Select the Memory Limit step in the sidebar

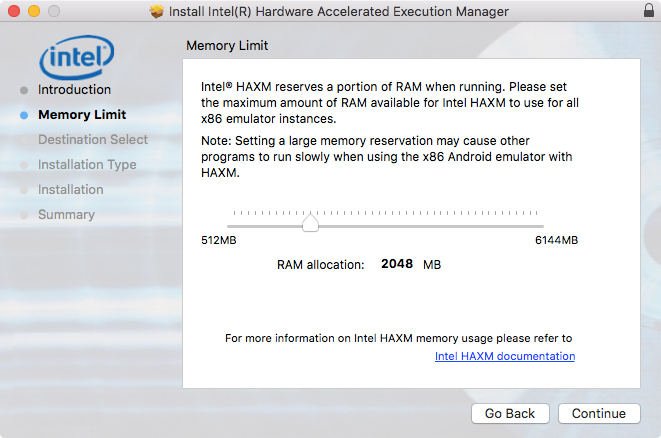point(82,115)
